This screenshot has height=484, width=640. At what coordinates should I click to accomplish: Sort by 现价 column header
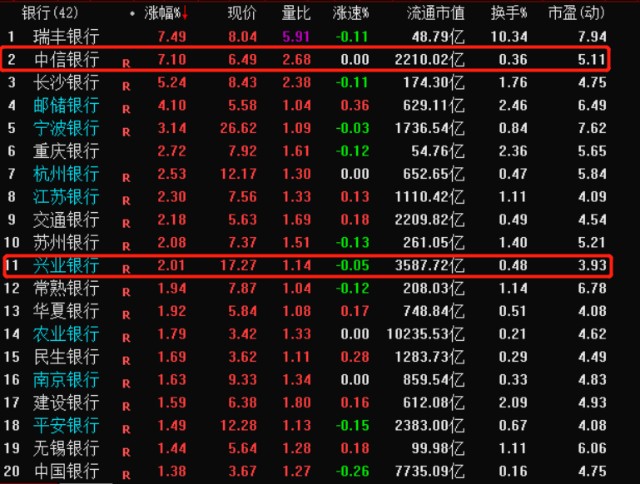tap(242, 13)
